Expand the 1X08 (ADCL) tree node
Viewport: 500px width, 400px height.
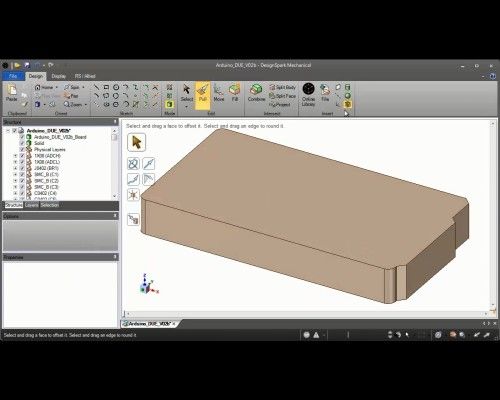(15, 162)
